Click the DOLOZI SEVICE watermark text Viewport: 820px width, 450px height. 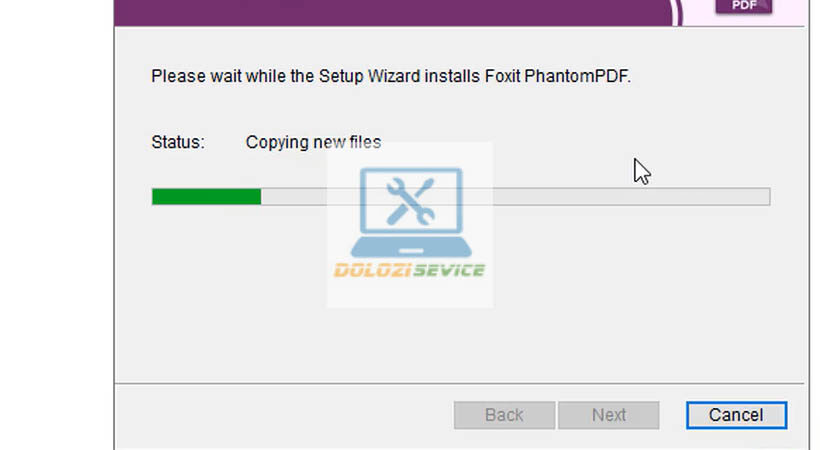(410, 270)
